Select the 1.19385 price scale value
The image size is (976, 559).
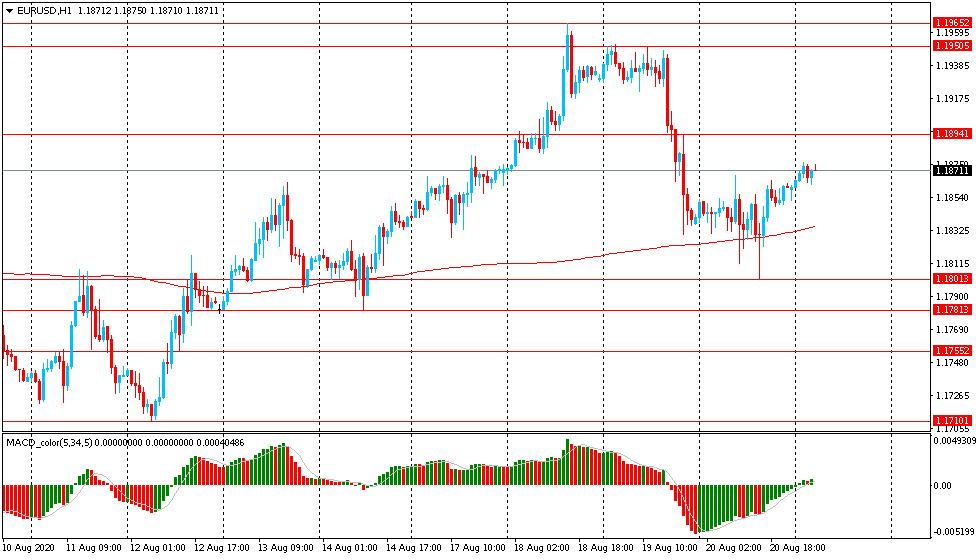[953, 66]
